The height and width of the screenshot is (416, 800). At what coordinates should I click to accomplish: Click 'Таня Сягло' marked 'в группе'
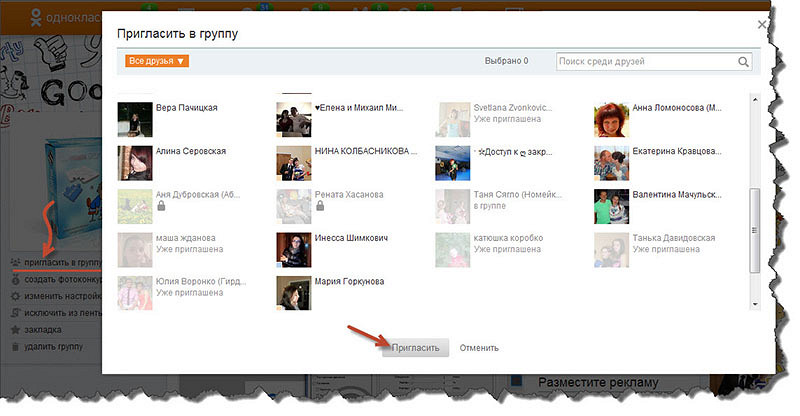[517, 194]
